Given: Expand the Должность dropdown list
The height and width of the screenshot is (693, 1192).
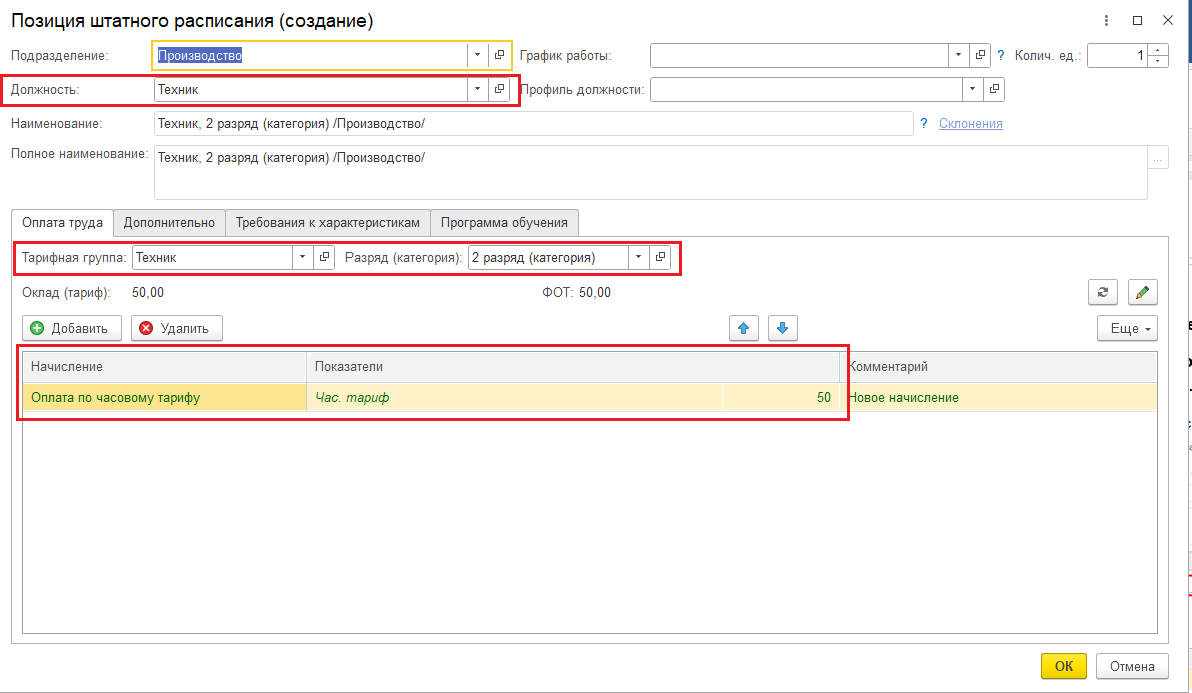Looking at the screenshot, I should point(477,90).
